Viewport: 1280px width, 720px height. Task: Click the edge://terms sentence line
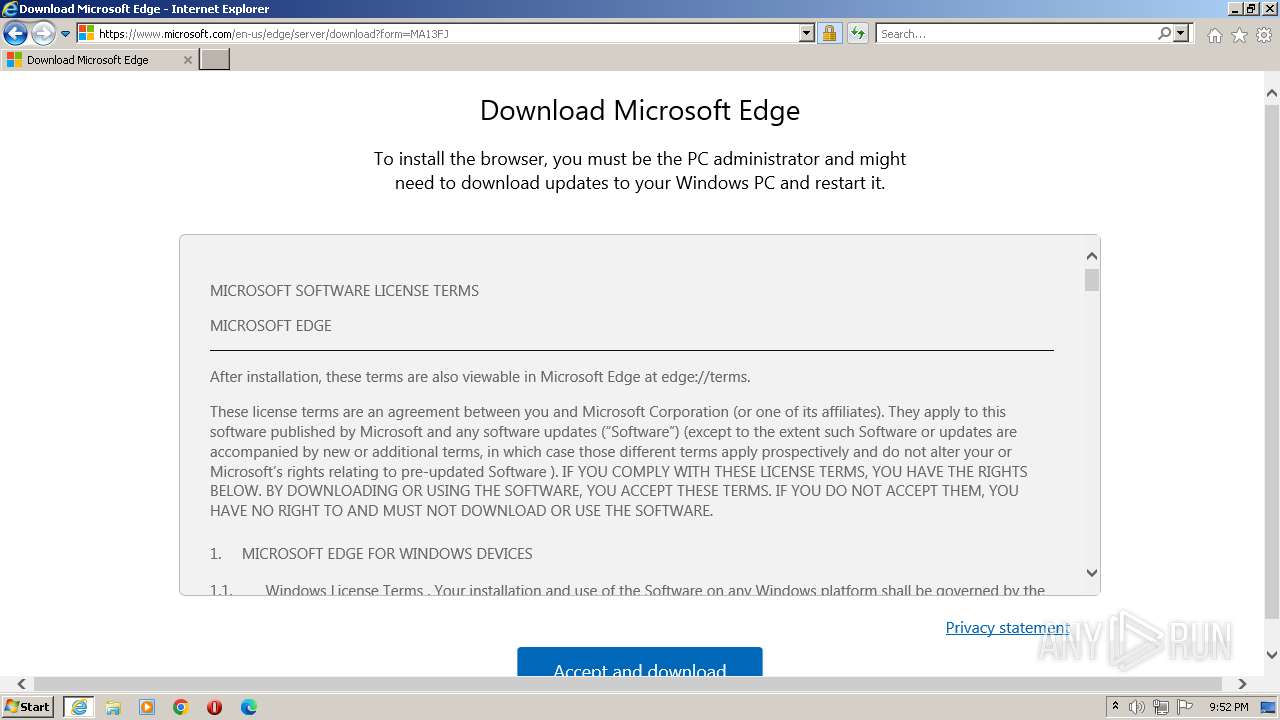point(480,377)
